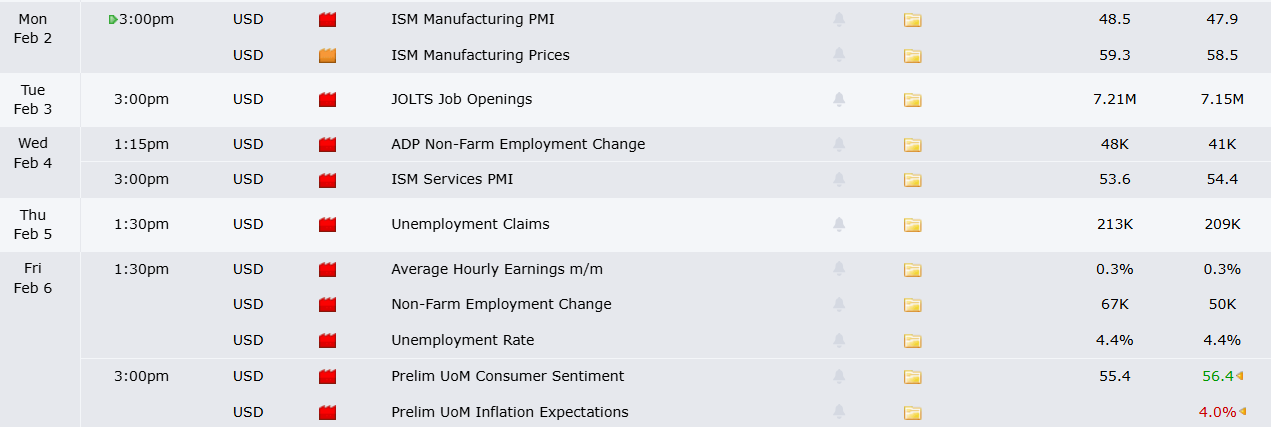
Task: Toggle alert bell for ADP Non-Farm Employment Change
Action: 839,145
